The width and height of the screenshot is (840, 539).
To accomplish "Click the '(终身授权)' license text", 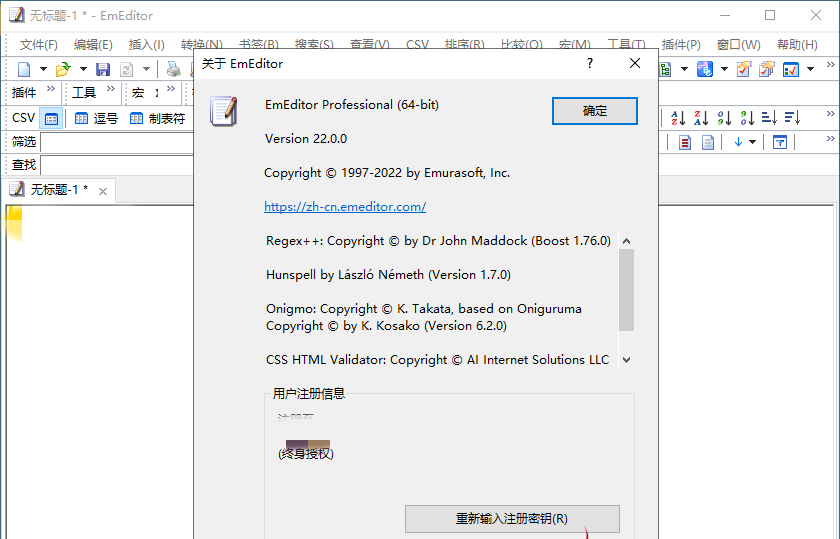I will 306,454.
